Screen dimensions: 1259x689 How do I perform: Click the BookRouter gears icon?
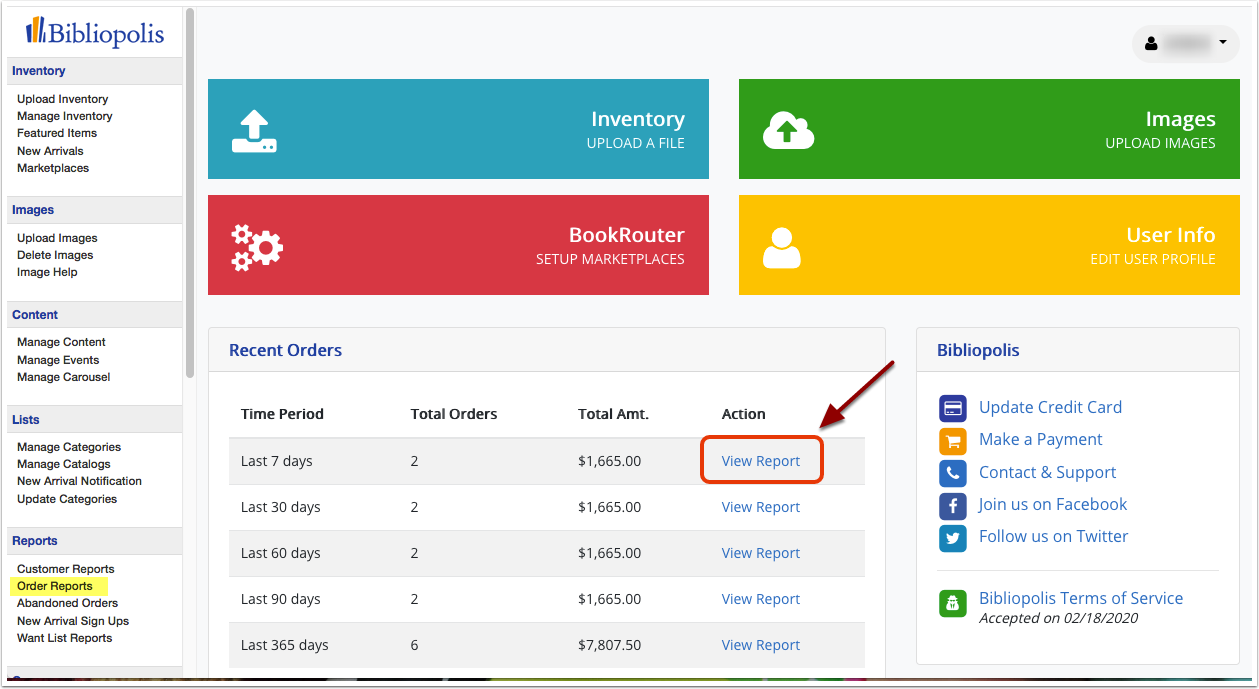257,247
